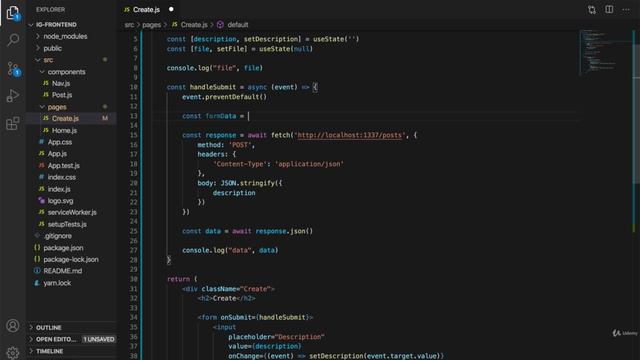This screenshot has height=360, width=640.
Task: Click the code minimap preview
Action: 598,52
